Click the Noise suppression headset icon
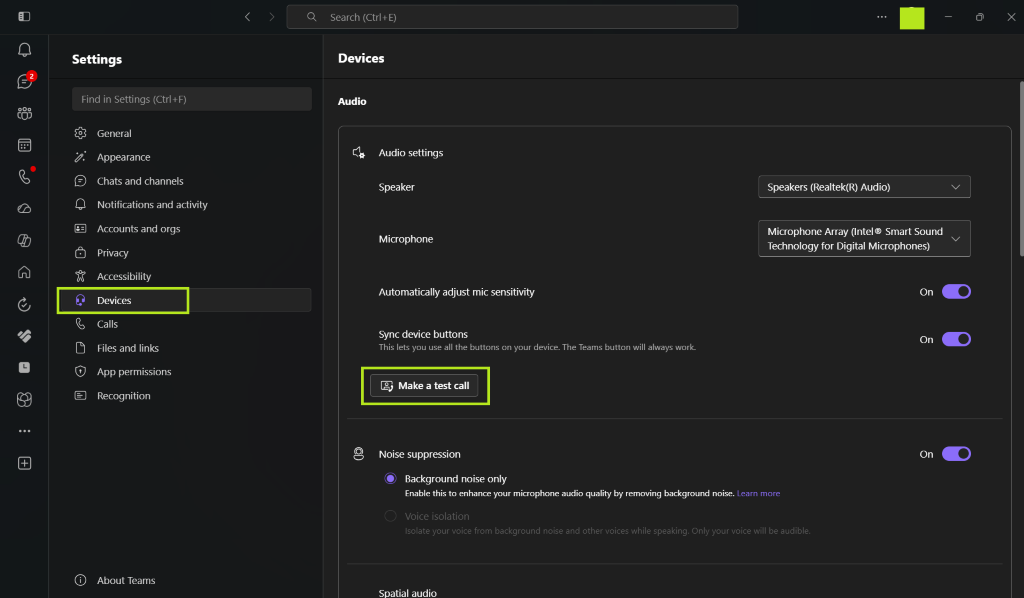The image size is (1024, 598). [359, 454]
